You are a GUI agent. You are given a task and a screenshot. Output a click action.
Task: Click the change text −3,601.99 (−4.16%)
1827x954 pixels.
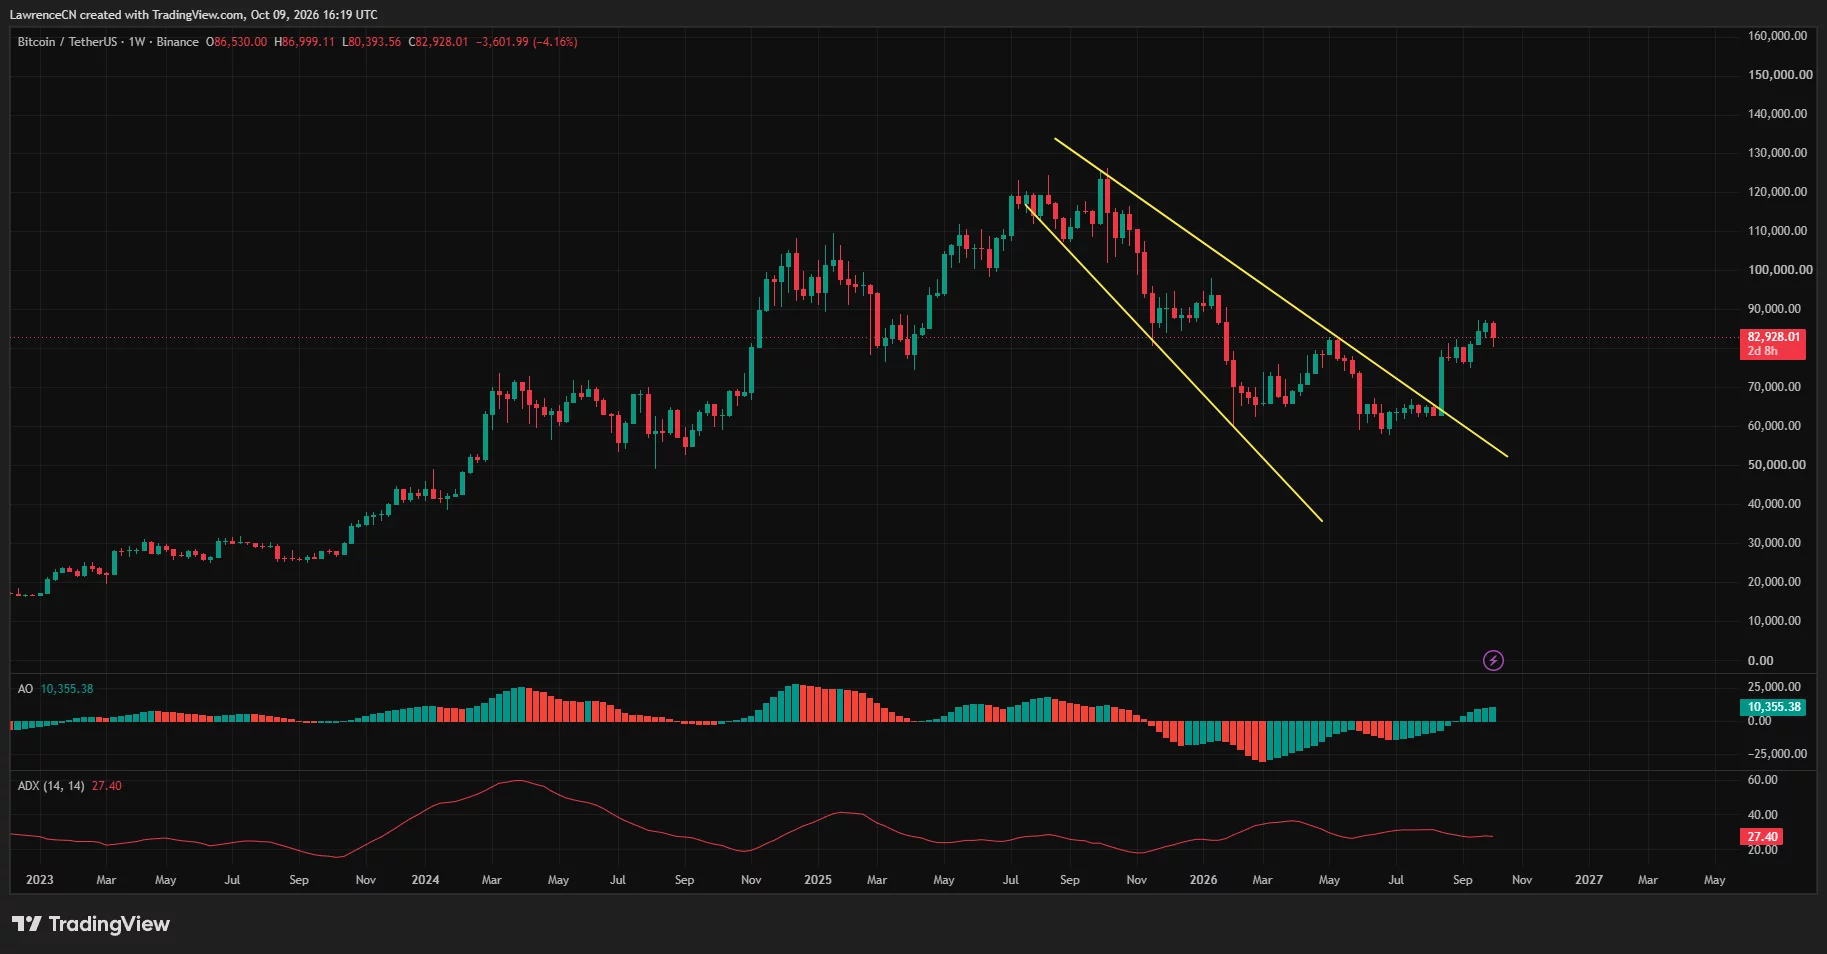click(x=527, y=42)
